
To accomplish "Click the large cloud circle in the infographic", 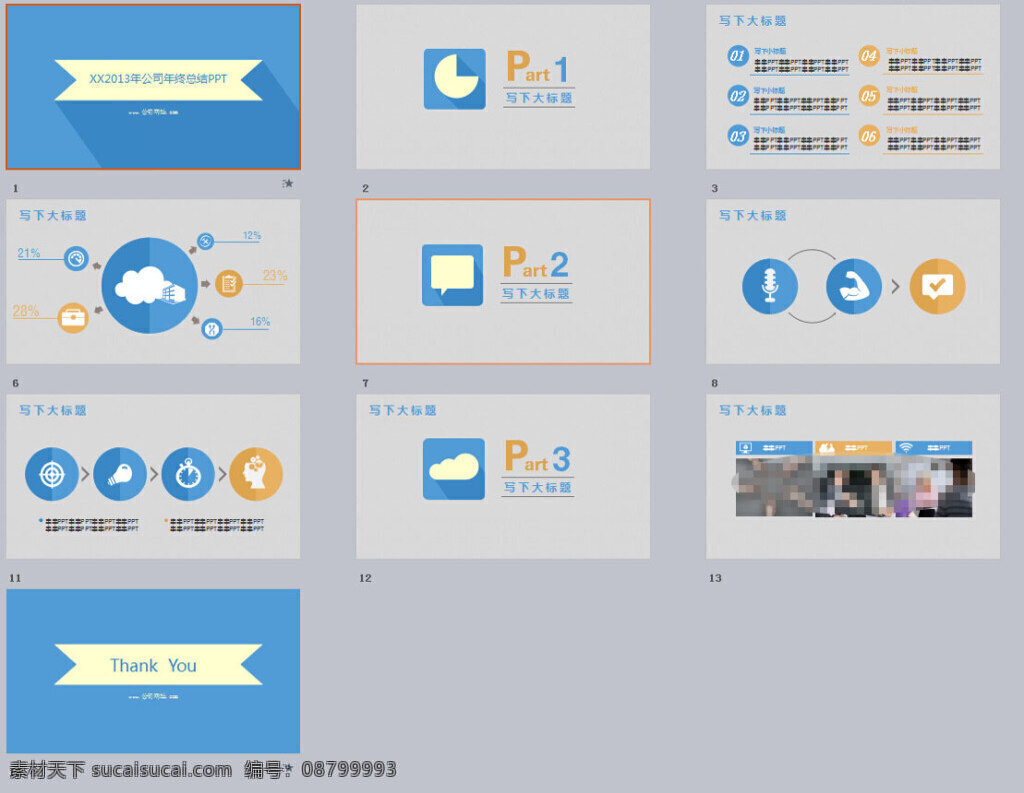I will [150, 285].
